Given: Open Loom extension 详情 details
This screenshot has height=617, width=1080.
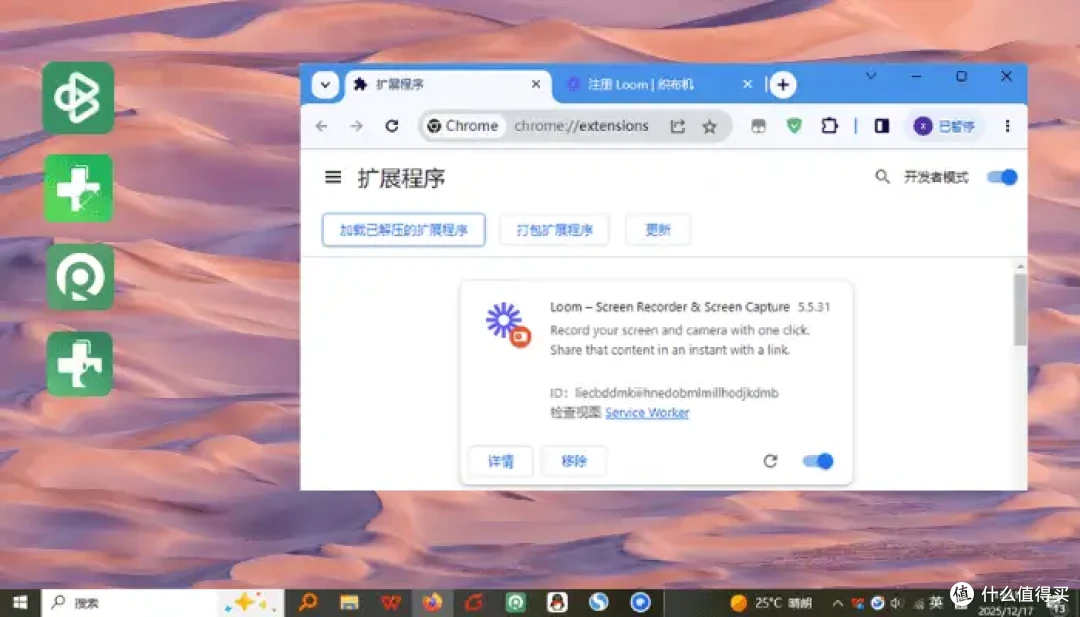Looking at the screenshot, I should pos(501,461).
